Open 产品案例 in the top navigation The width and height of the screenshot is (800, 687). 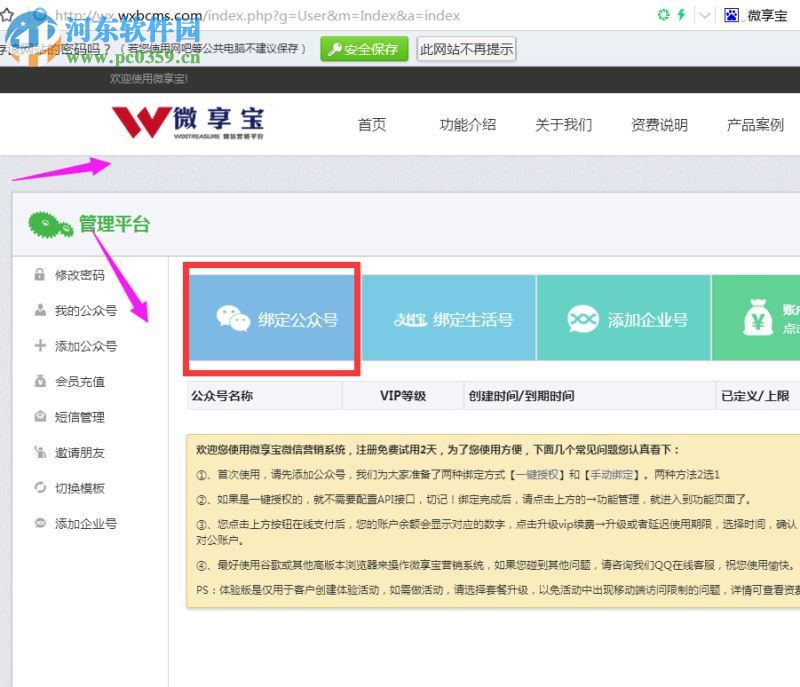[x=753, y=124]
